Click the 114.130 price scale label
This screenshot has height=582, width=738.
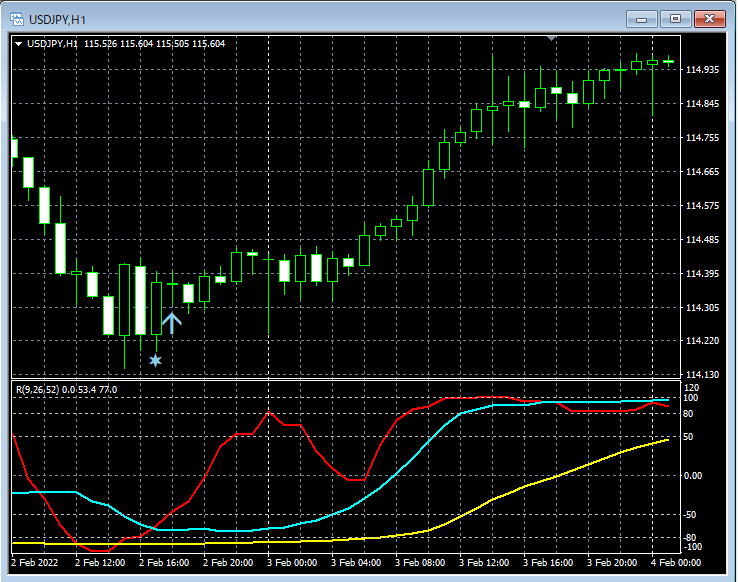[x=702, y=375]
